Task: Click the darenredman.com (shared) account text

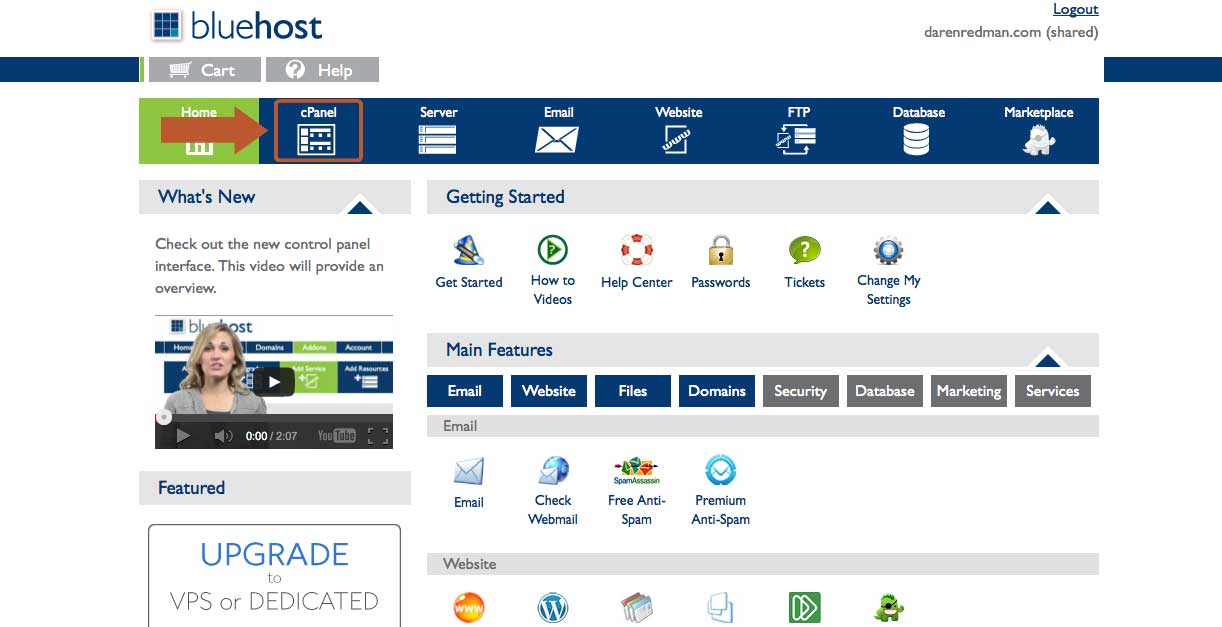Action: pos(1011,32)
